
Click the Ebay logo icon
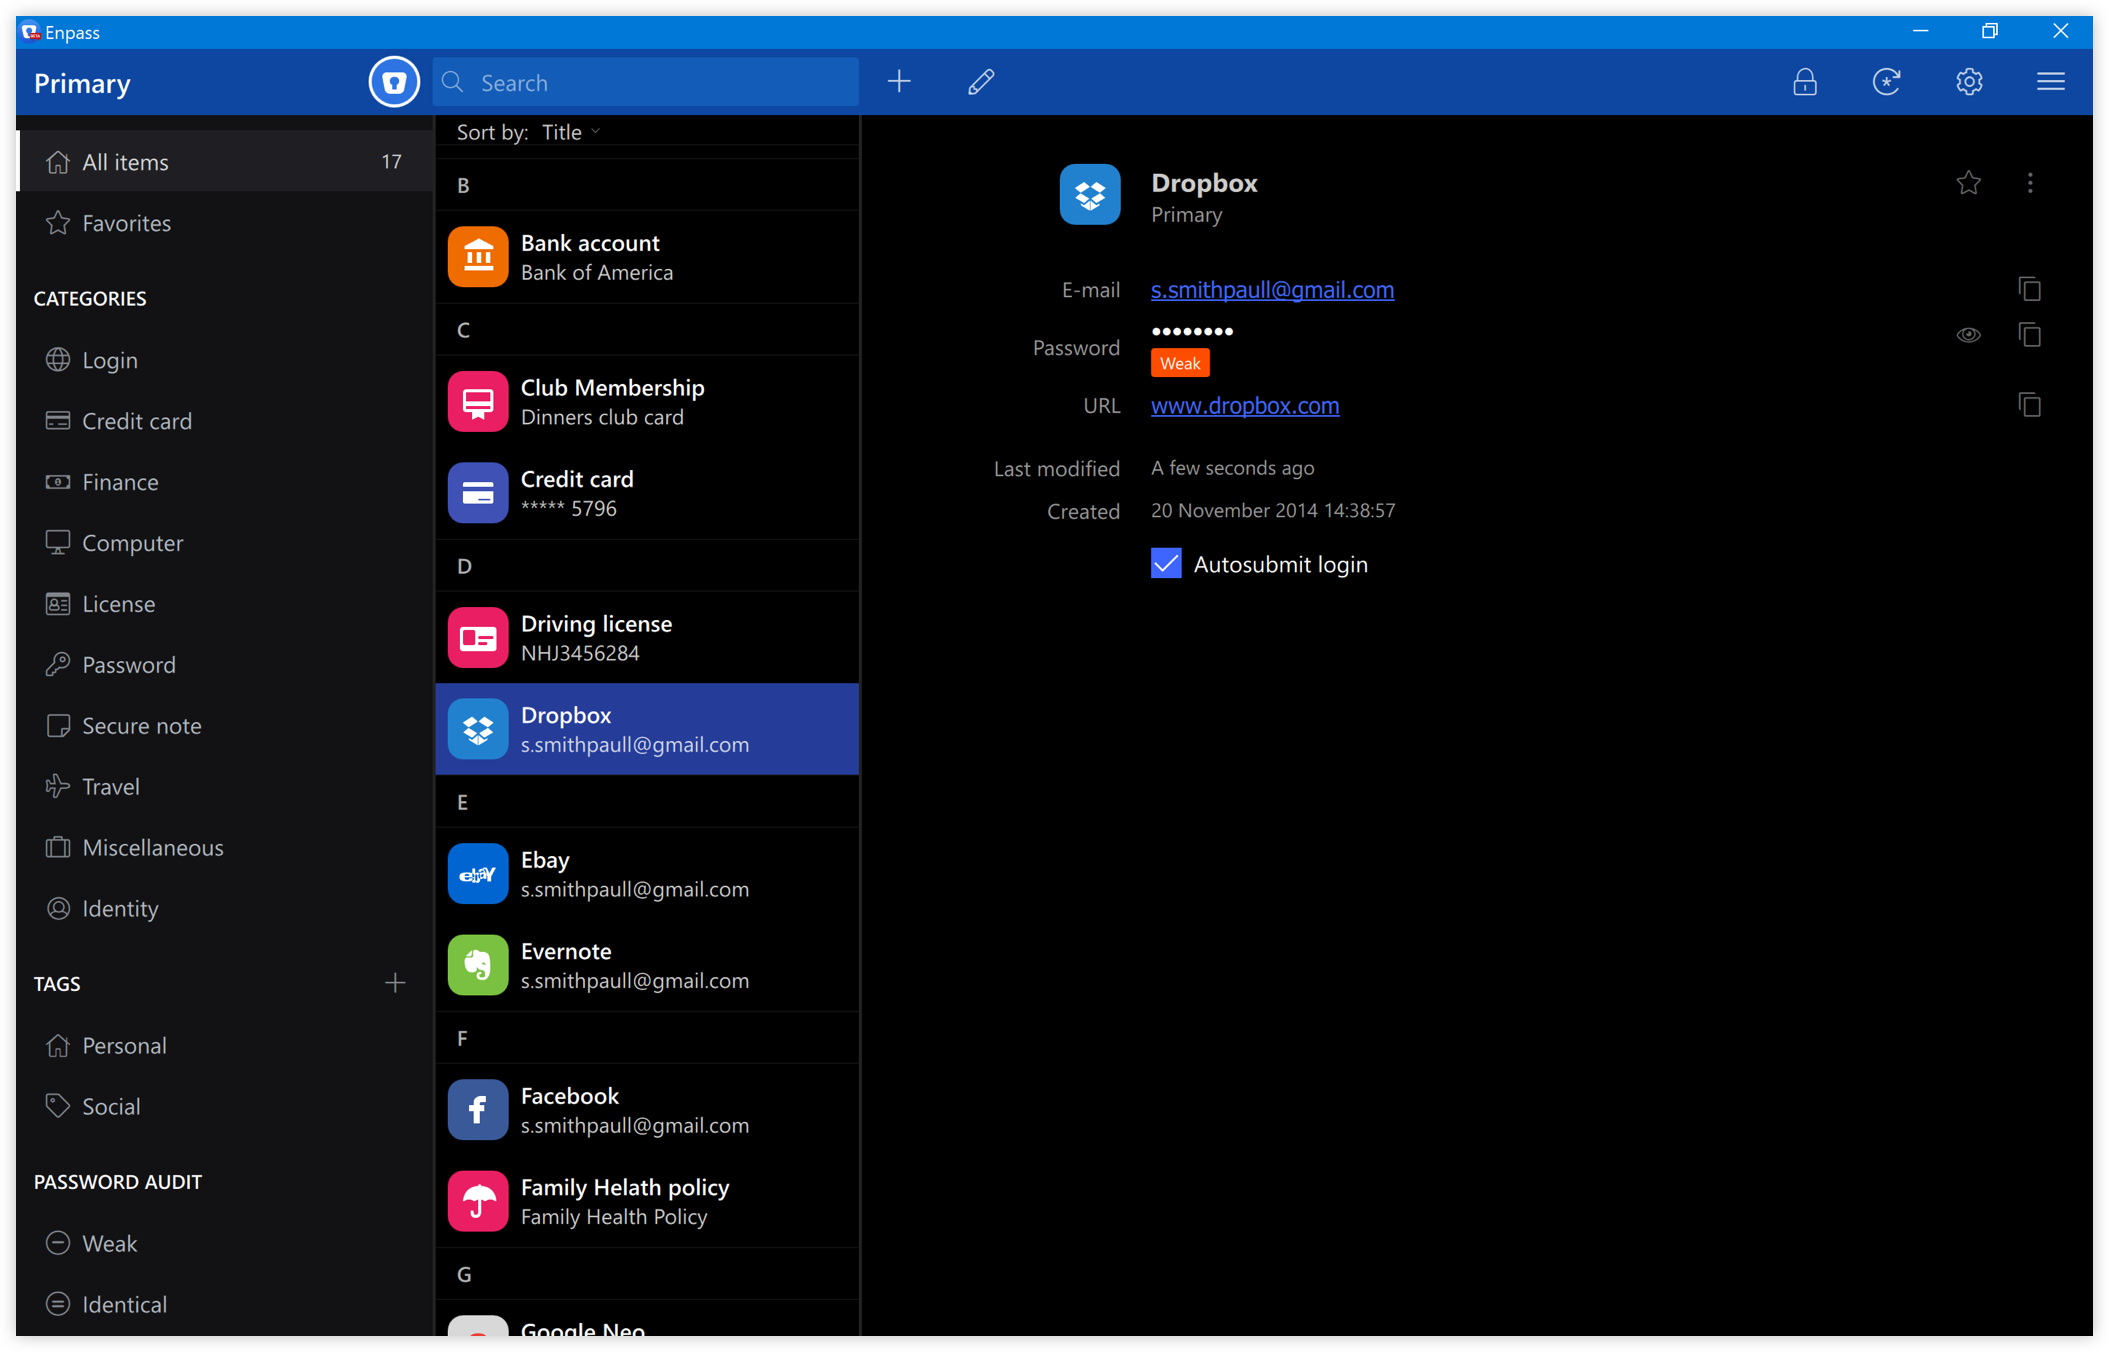pos(478,874)
